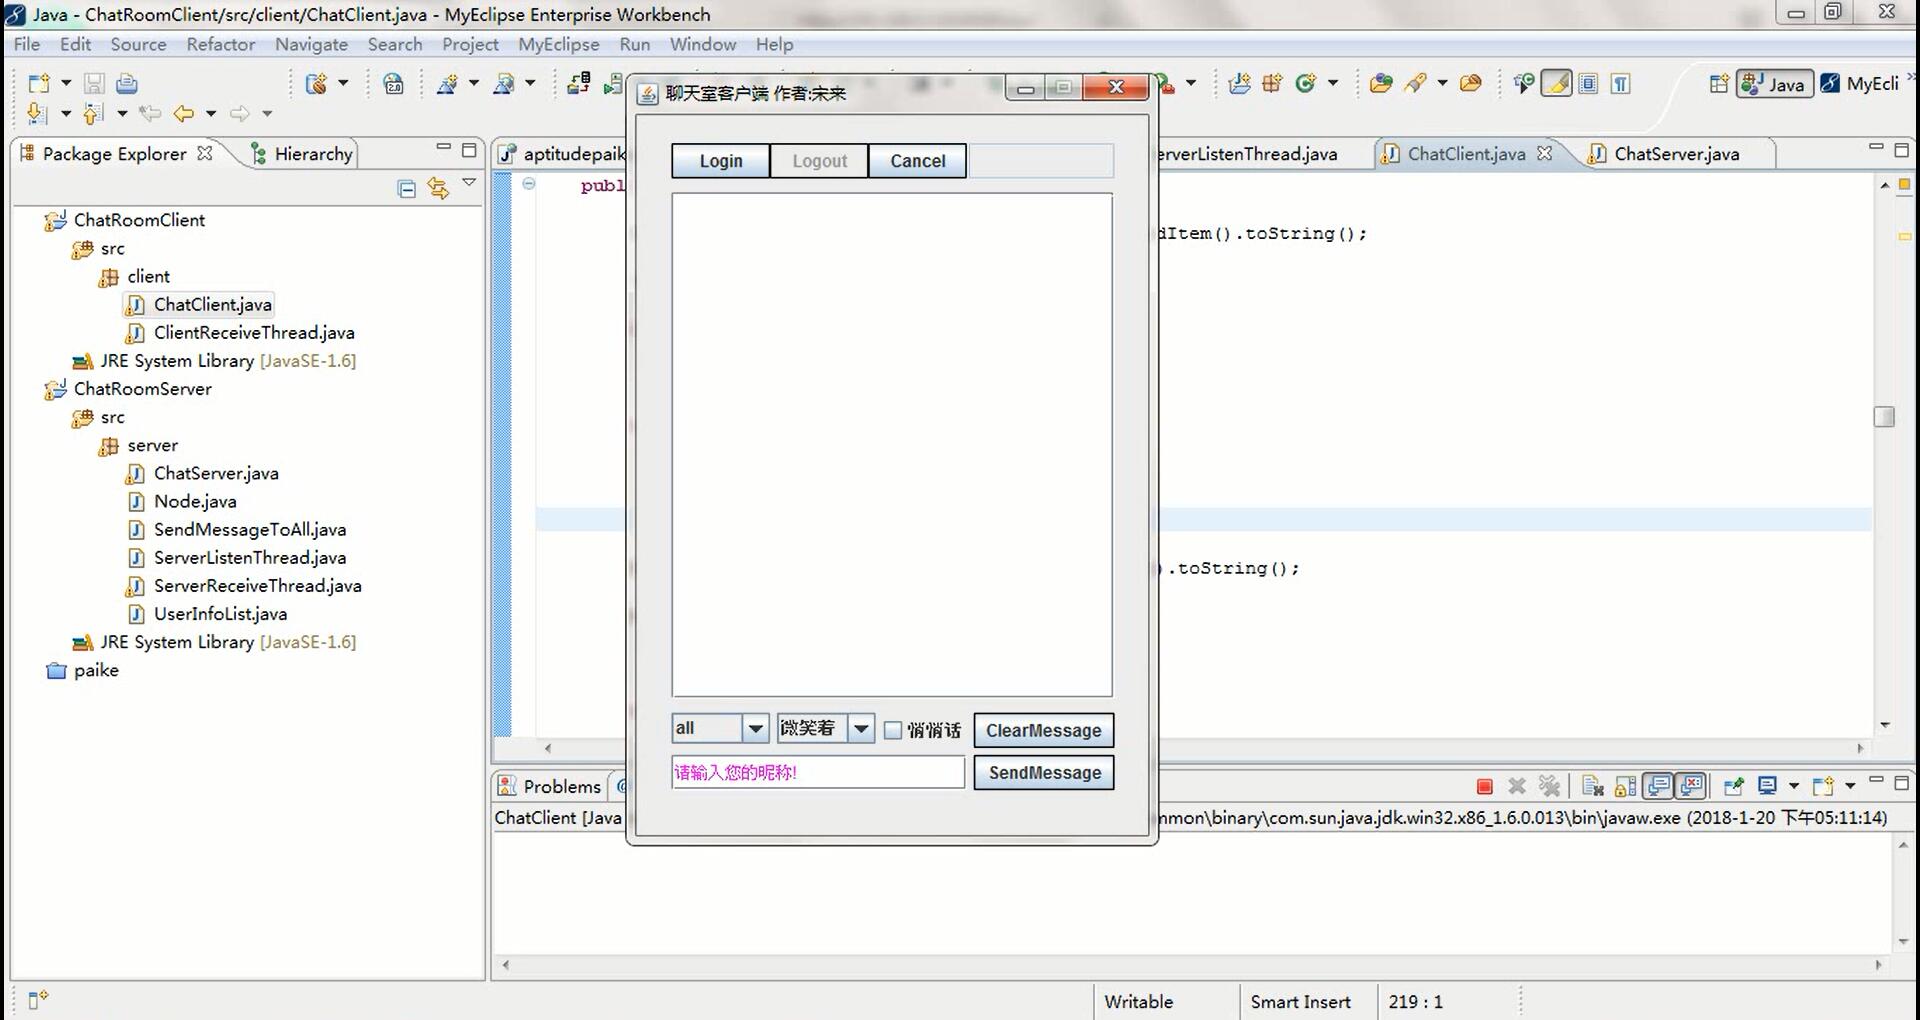Click the Previous Annotation arrow icon

click(x=93, y=114)
